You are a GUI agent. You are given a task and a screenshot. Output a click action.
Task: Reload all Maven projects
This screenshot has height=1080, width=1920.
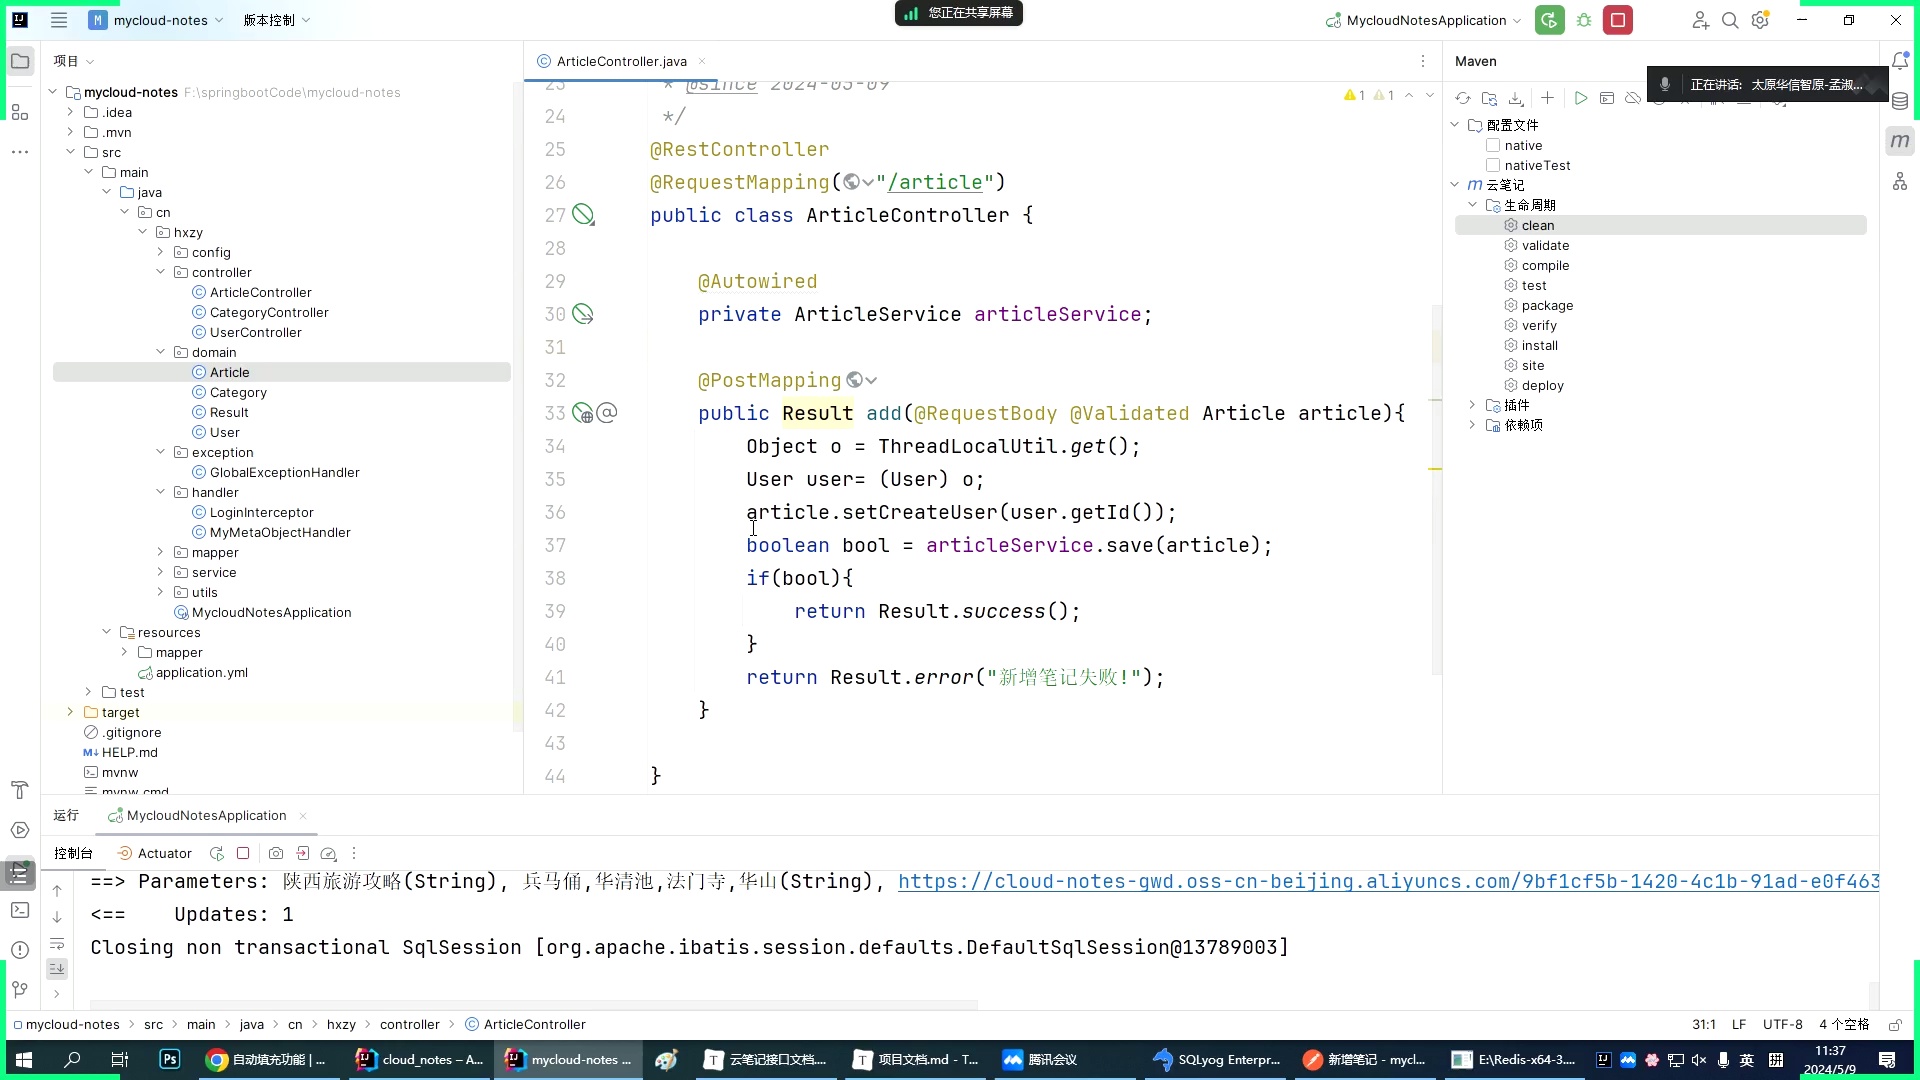click(x=1462, y=98)
